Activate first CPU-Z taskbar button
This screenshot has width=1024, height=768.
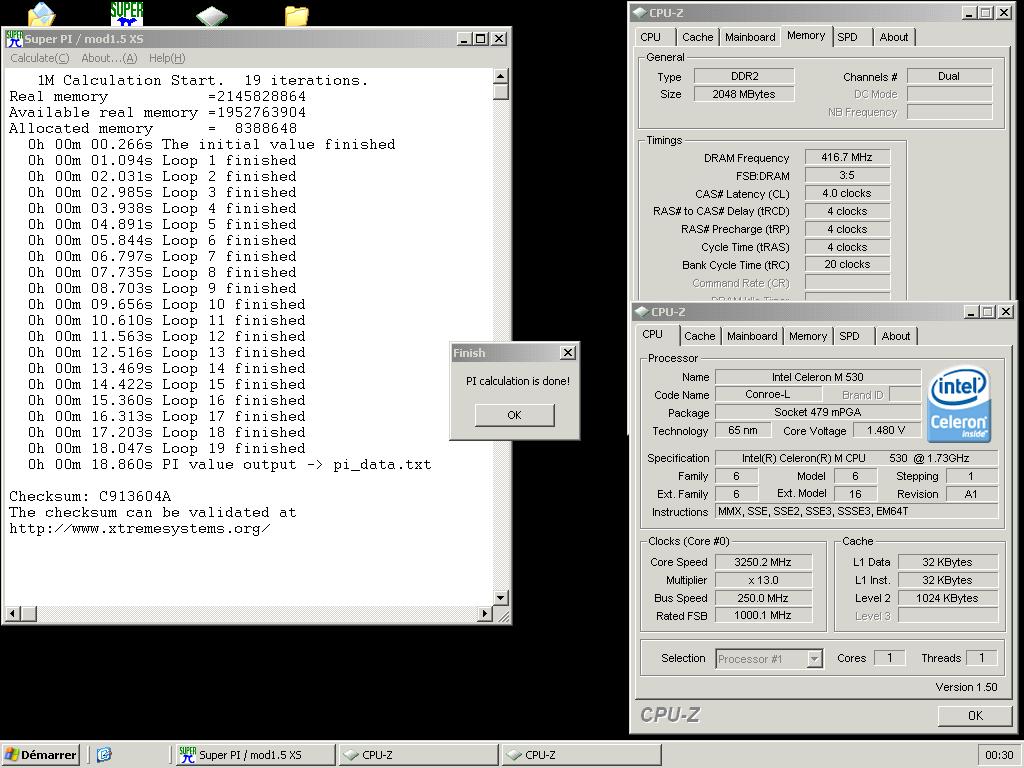(x=419, y=755)
